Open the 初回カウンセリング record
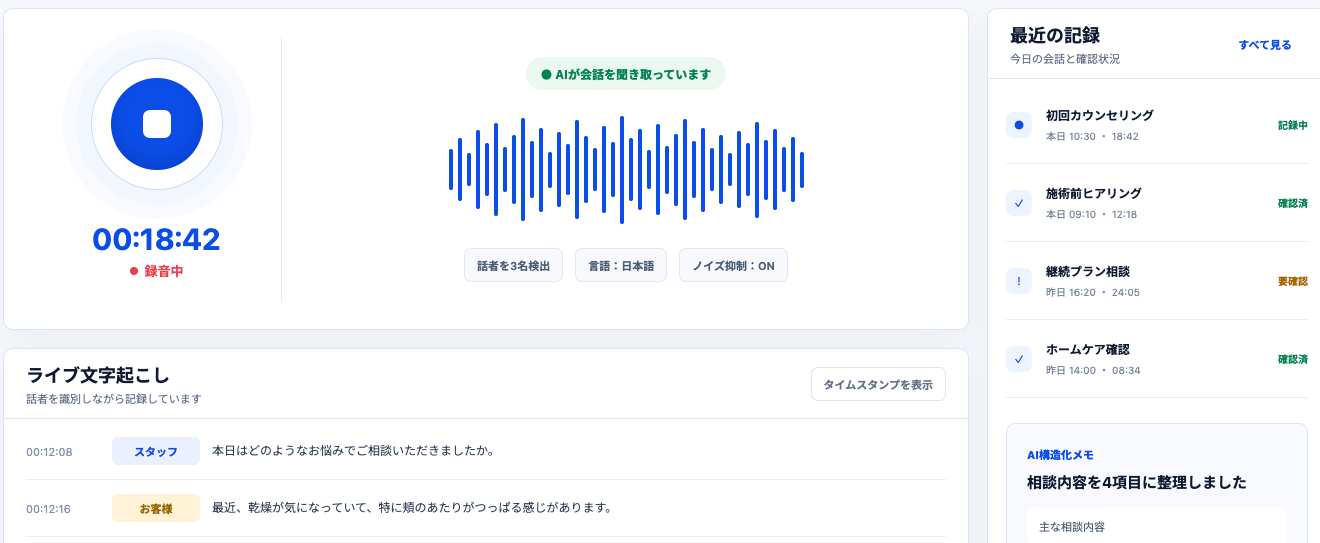The width and height of the screenshot is (1320, 543). tap(1157, 125)
